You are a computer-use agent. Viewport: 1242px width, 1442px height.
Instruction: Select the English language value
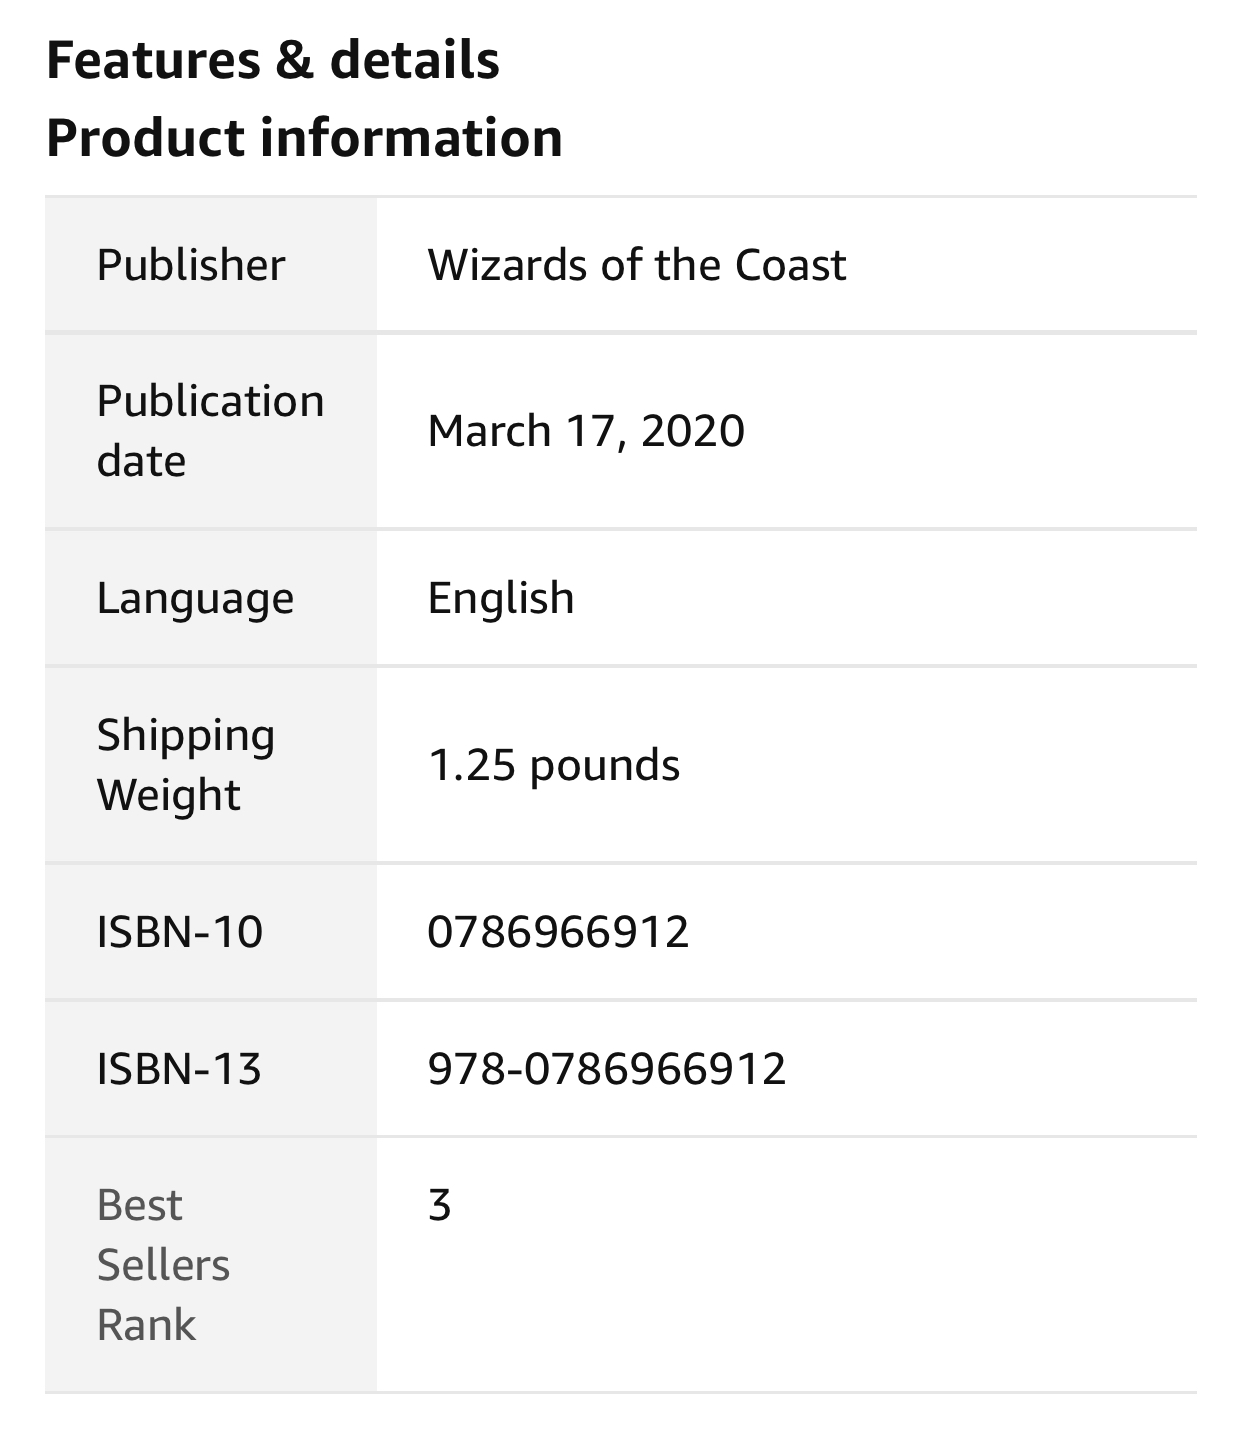pos(501,599)
